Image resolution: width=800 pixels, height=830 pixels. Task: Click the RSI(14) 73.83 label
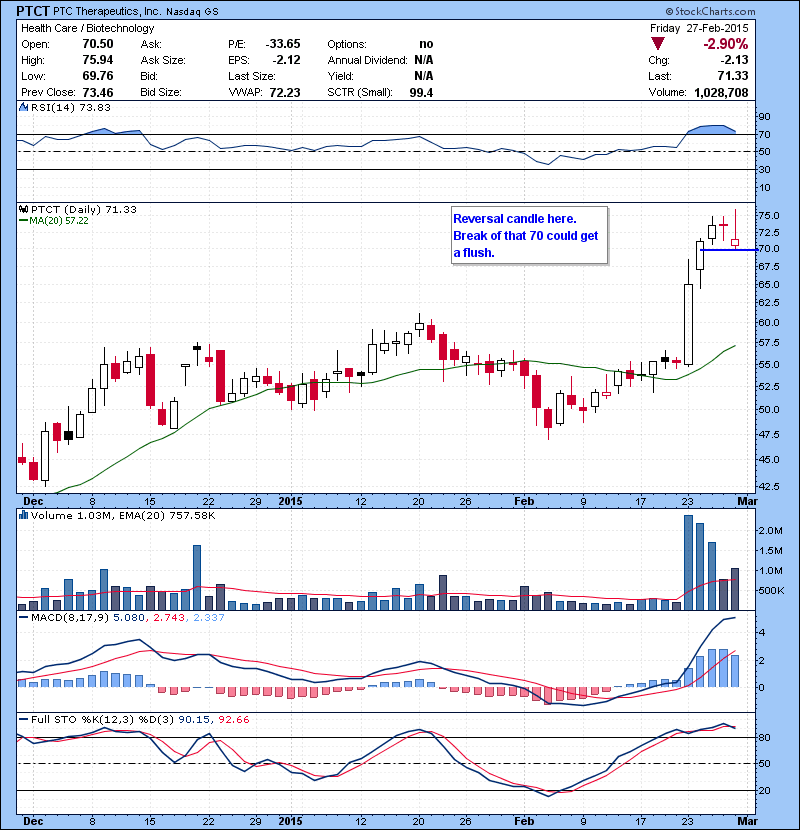click(x=71, y=107)
